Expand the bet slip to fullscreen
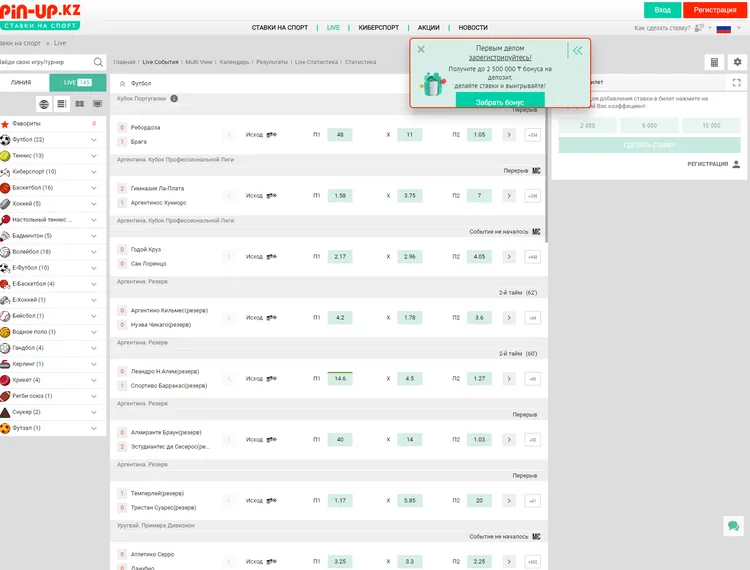Image resolution: width=750 pixels, height=570 pixels. click(x=737, y=82)
